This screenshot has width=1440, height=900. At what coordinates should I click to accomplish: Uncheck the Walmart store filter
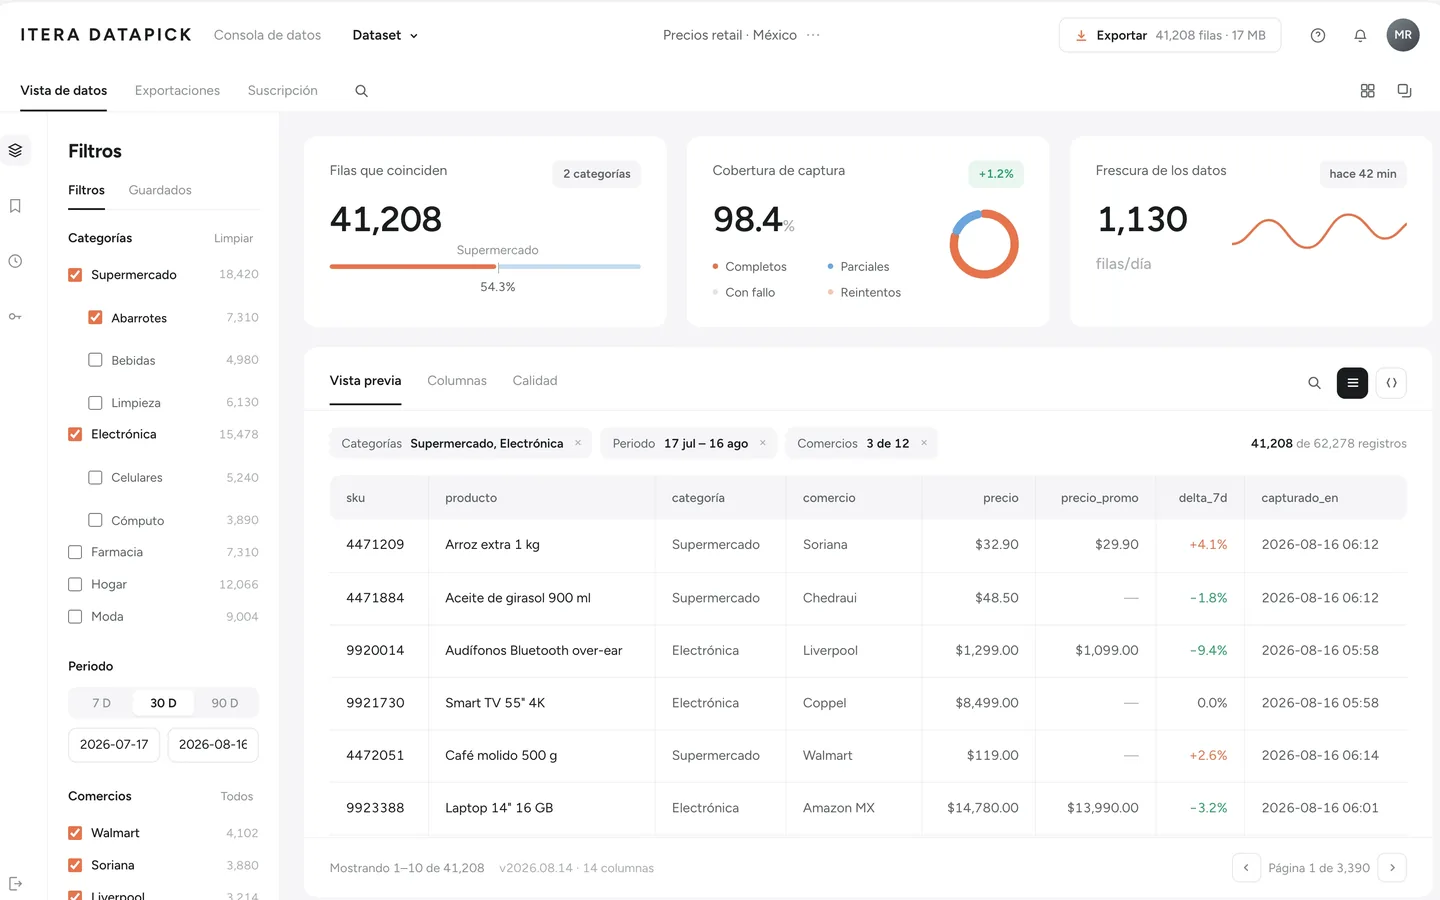[x=75, y=833]
